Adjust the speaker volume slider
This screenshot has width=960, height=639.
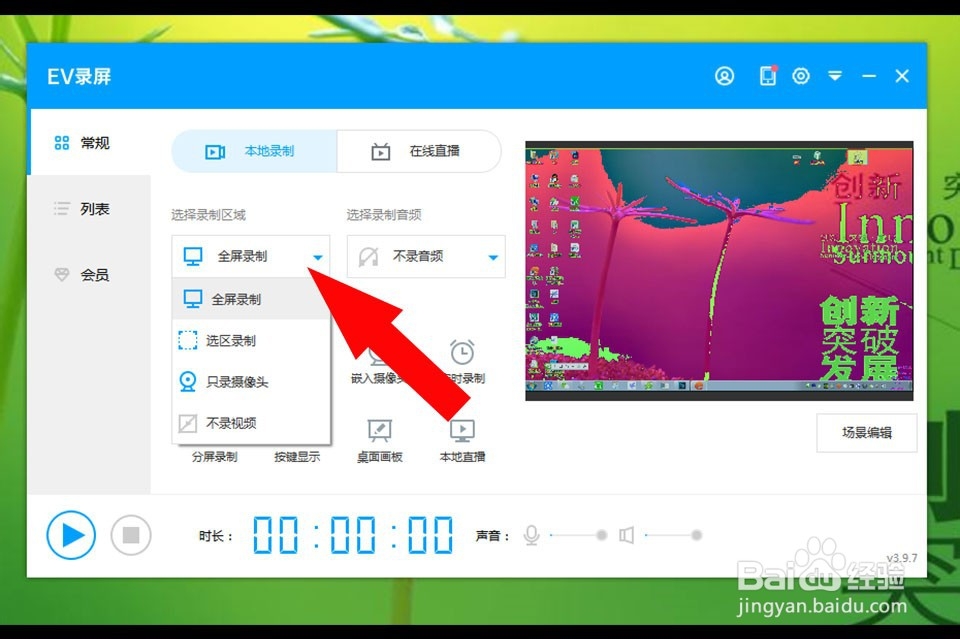pos(673,536)
